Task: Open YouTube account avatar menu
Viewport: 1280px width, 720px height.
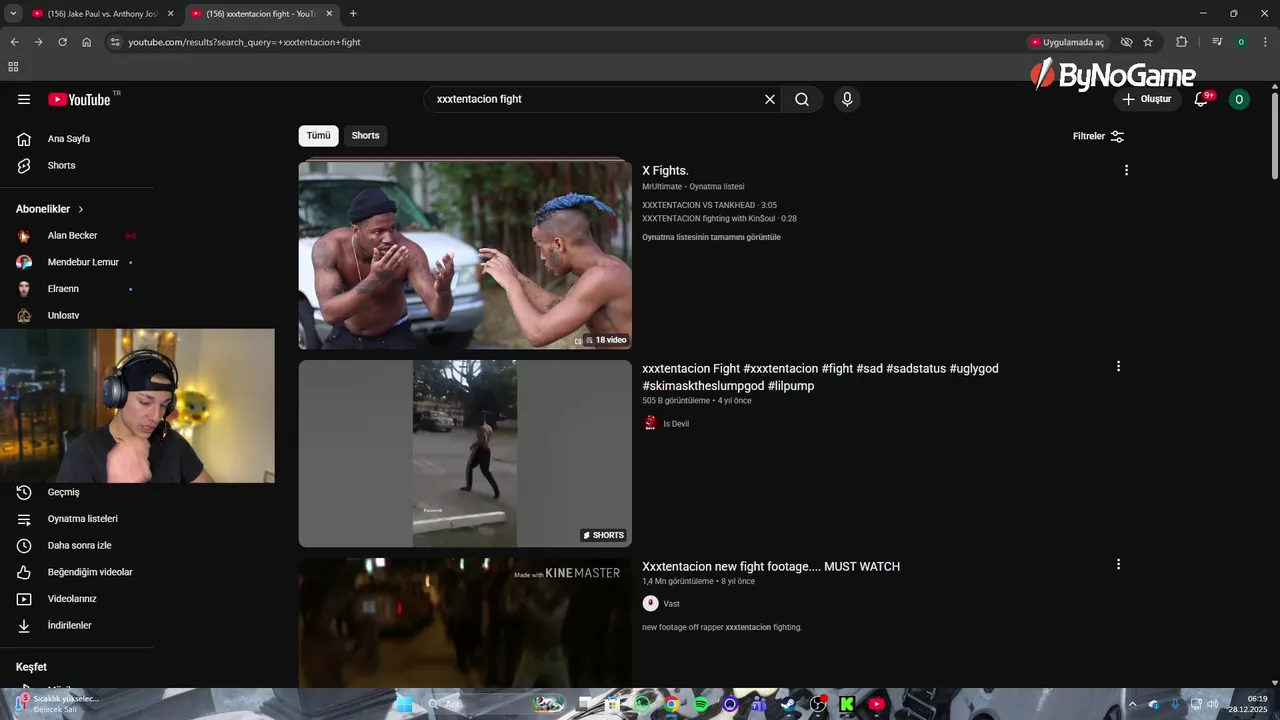Action: (1239, 99)
